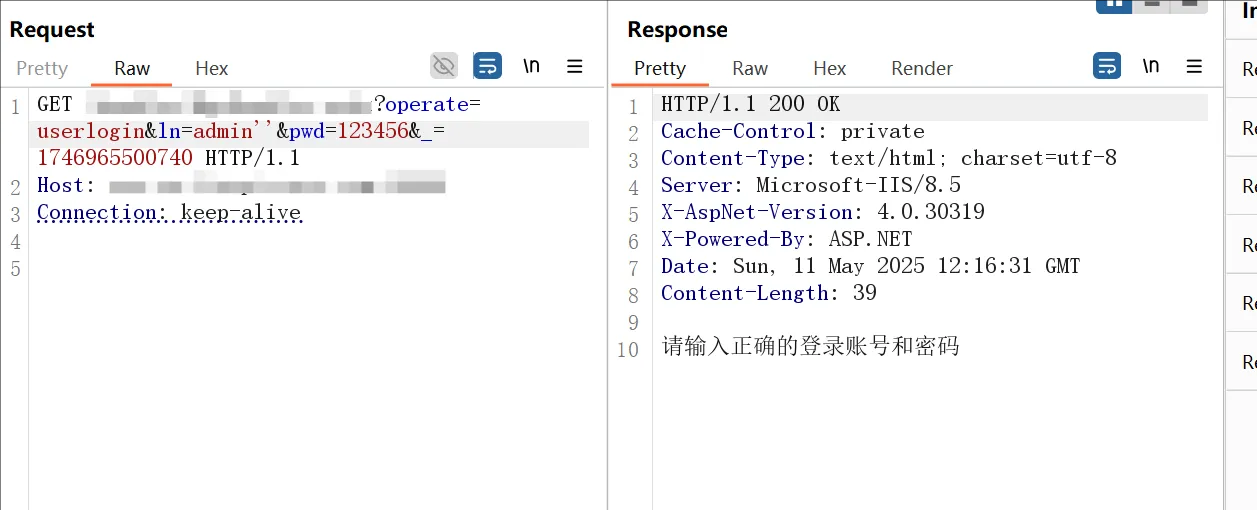
Task: Click the 'pwd' parameter name in request
Action: coord(307,131)
